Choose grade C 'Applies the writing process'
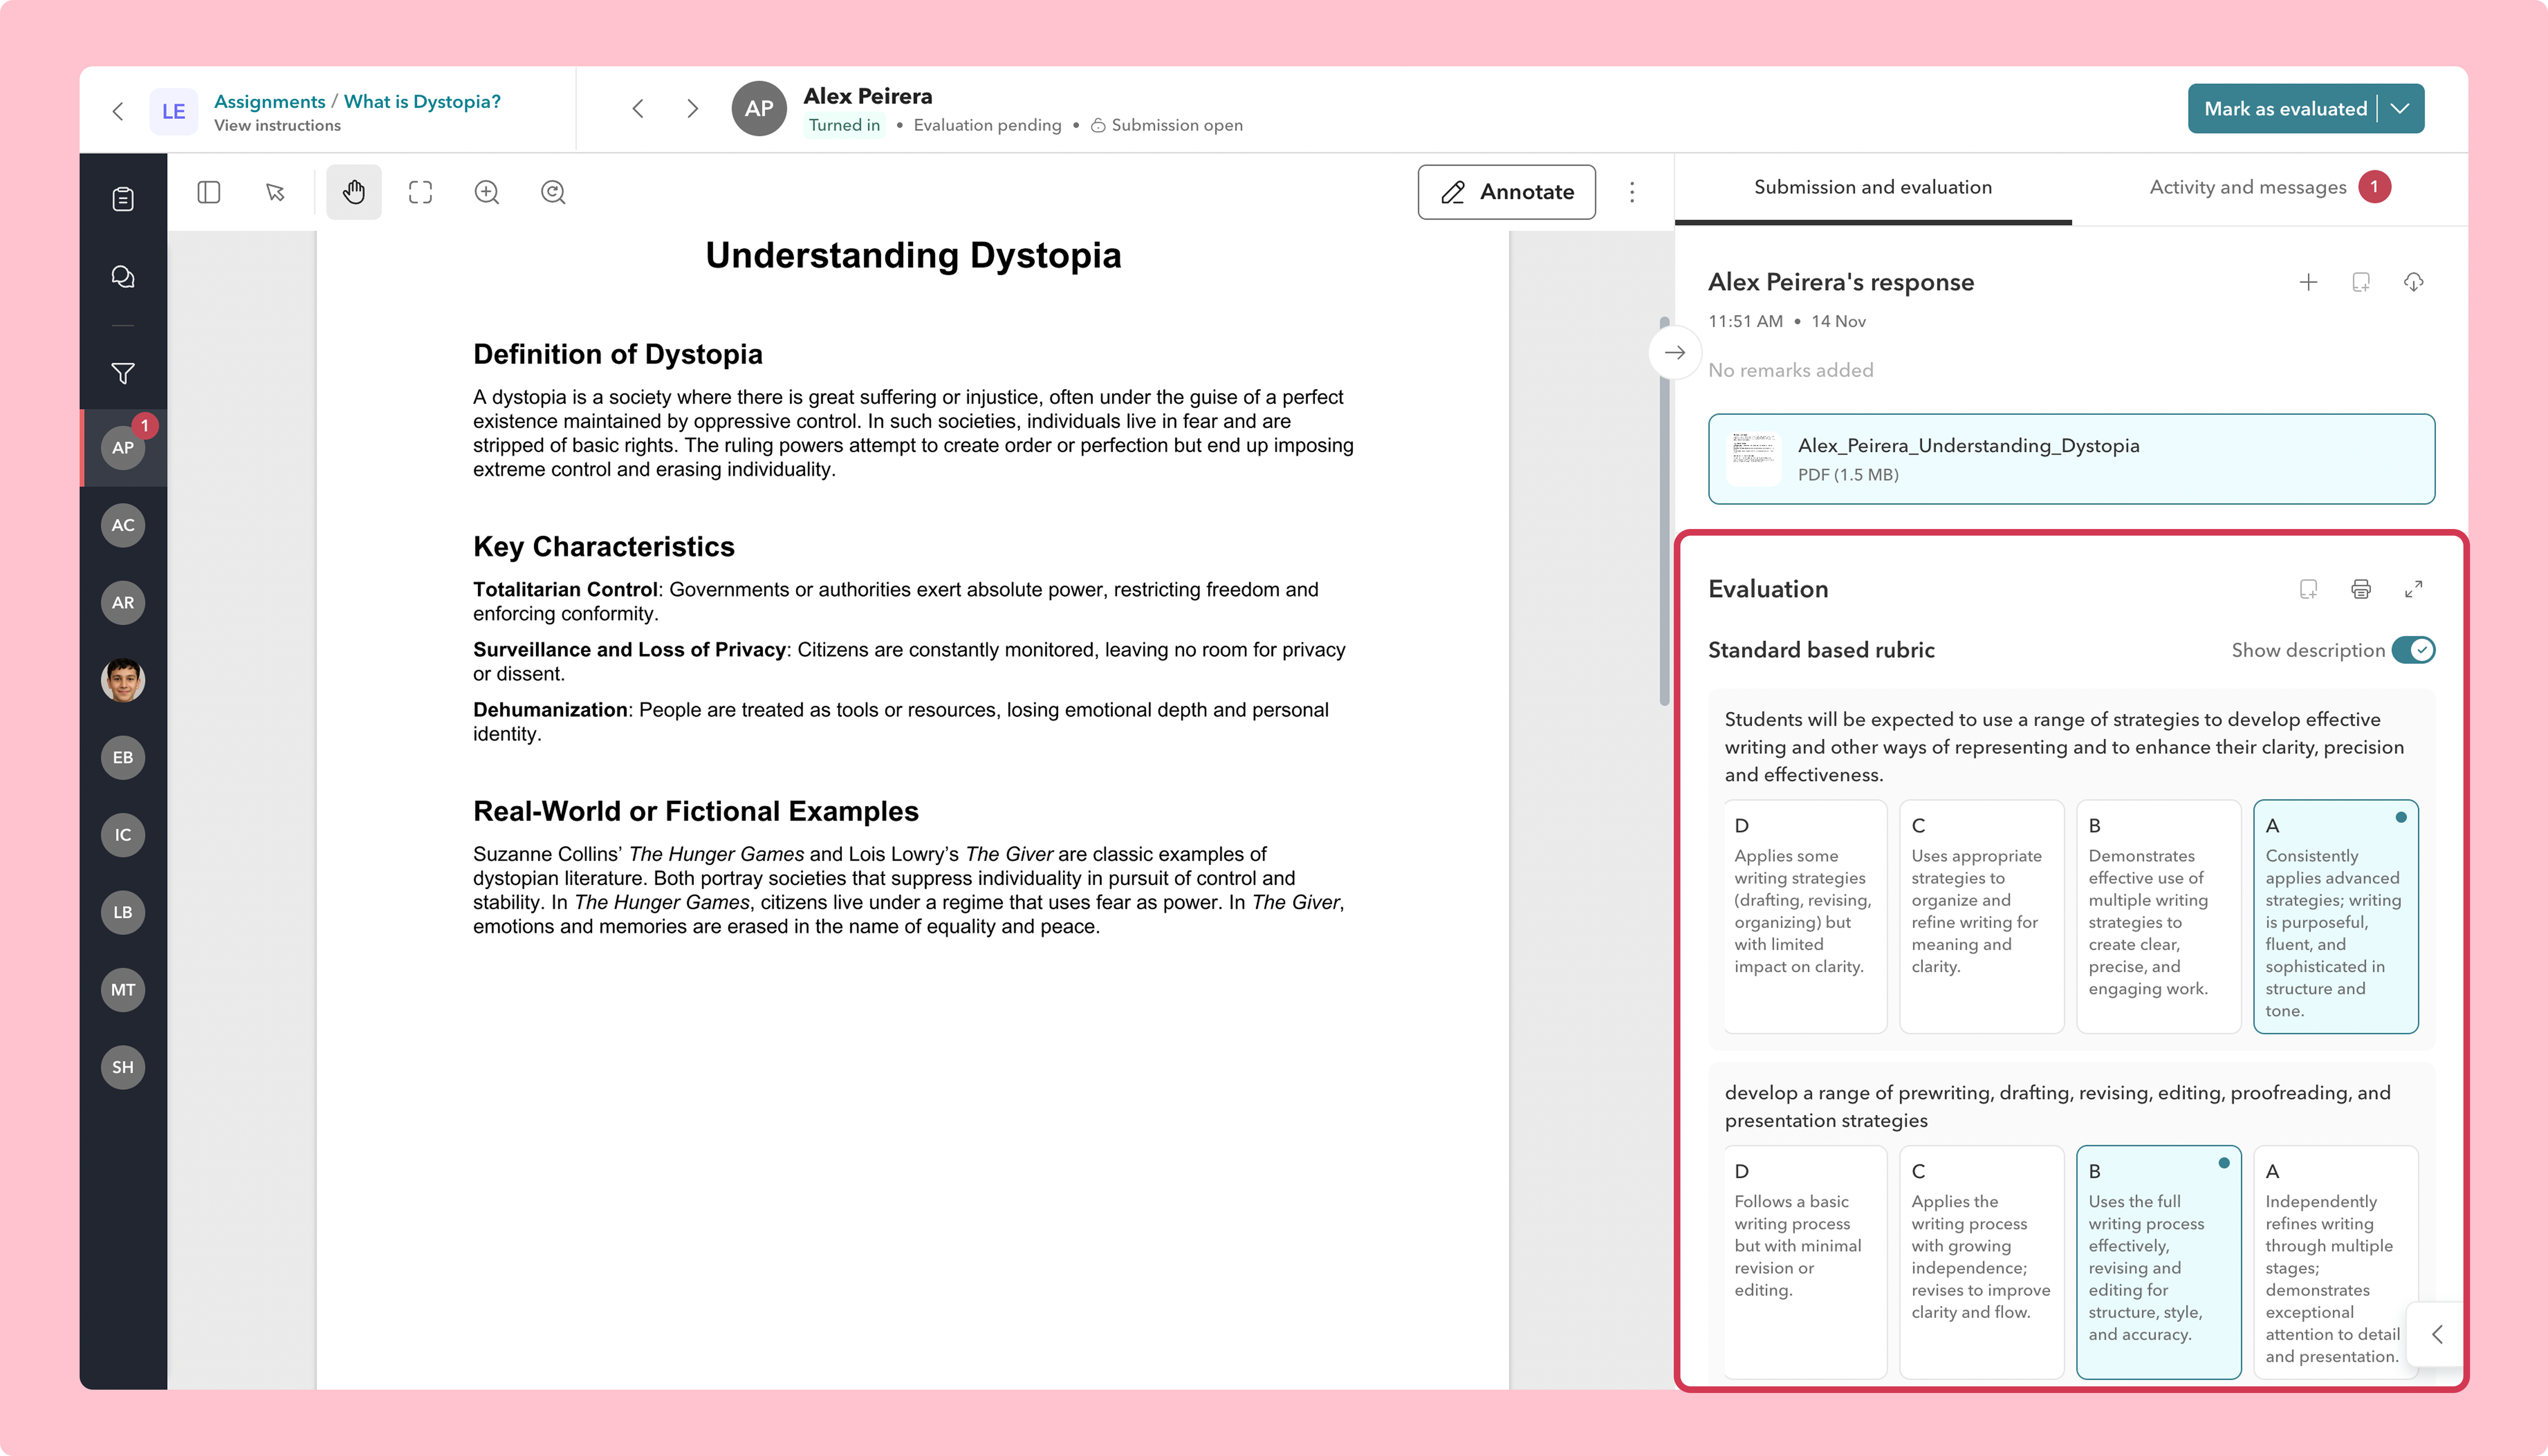This screenshot has height=1456, width=2548. coord(1982,1262)
